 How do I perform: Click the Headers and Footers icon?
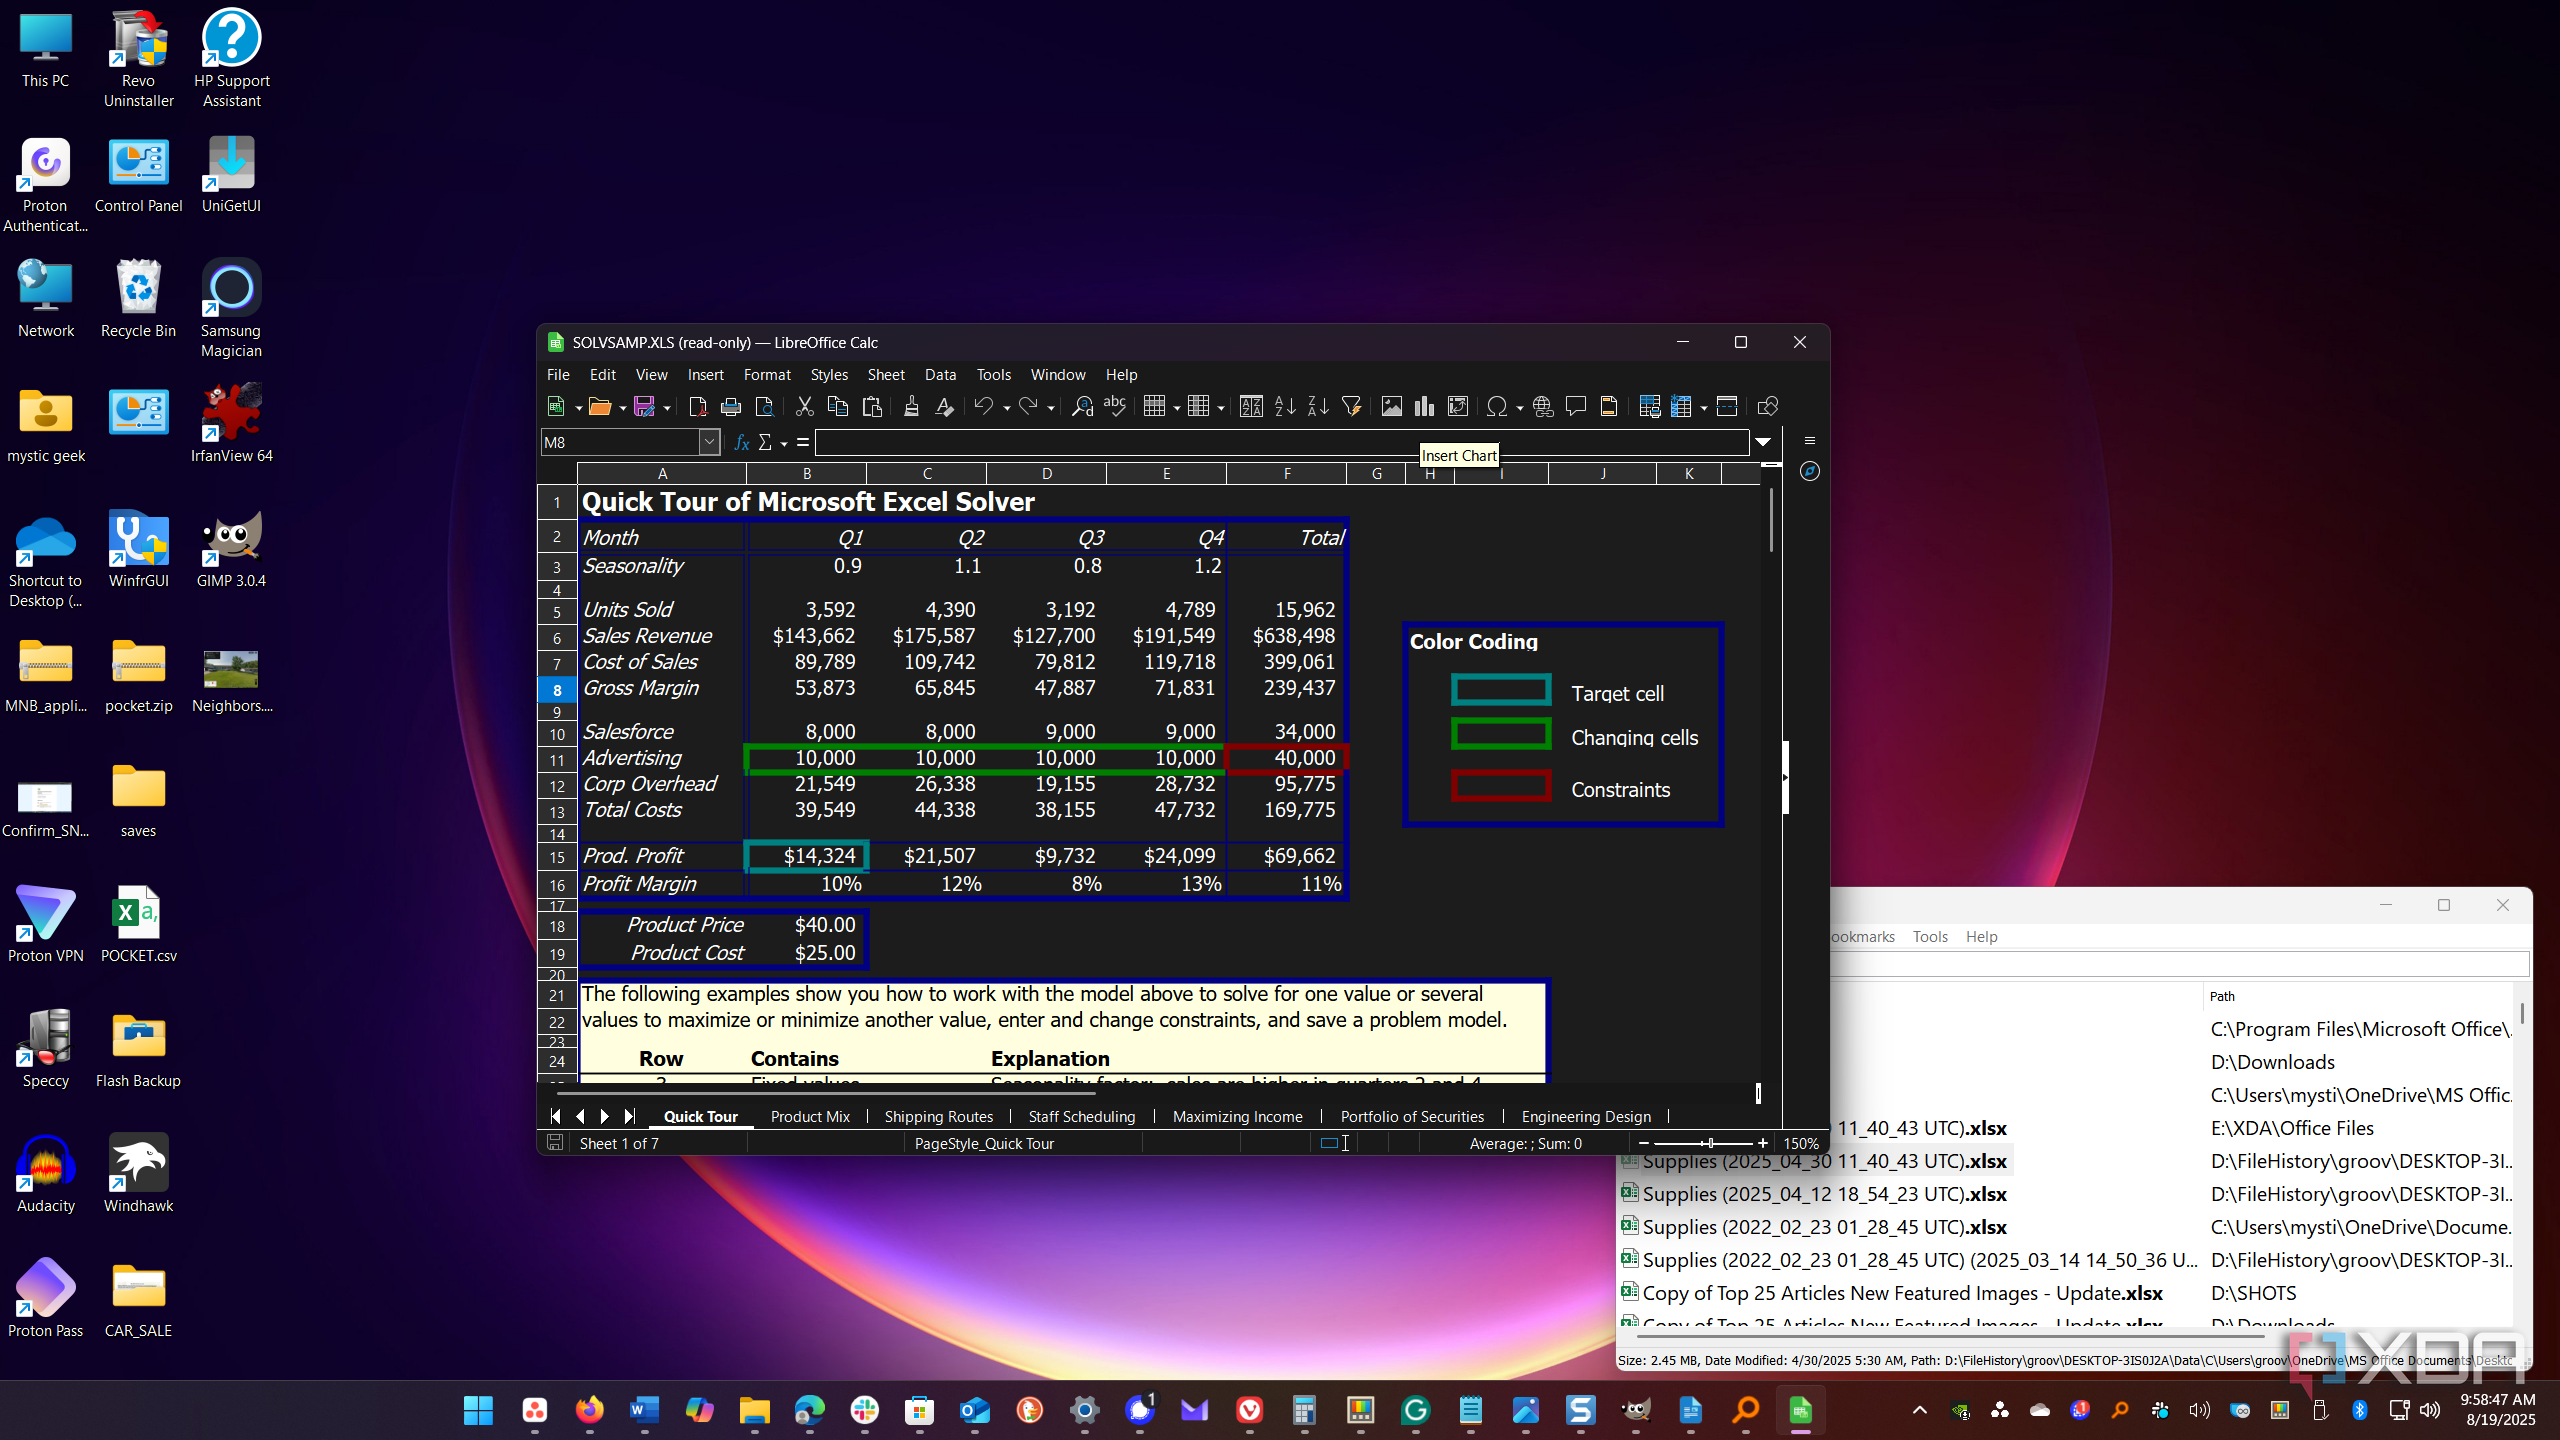(x=1609, y=407)
